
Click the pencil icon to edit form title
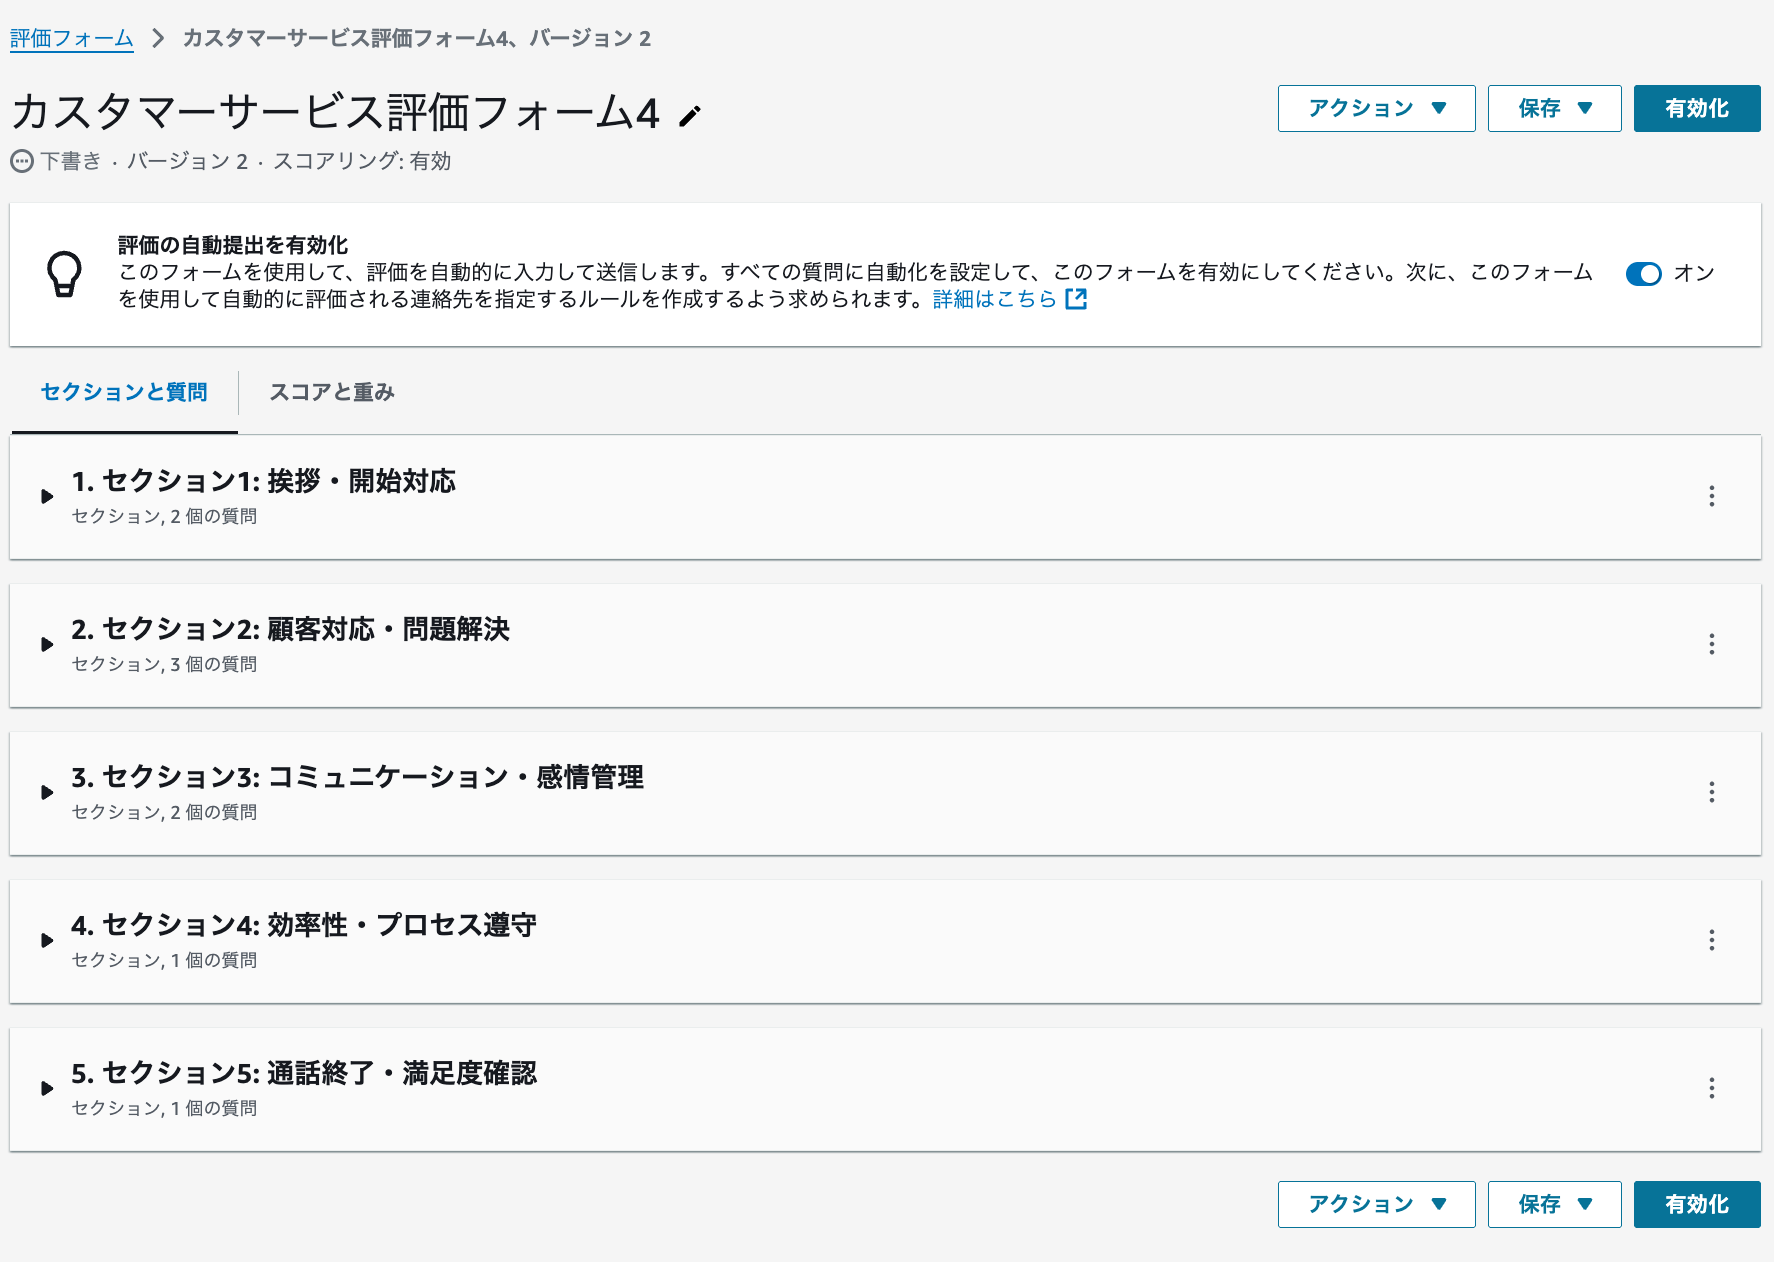tap(690, 116)
